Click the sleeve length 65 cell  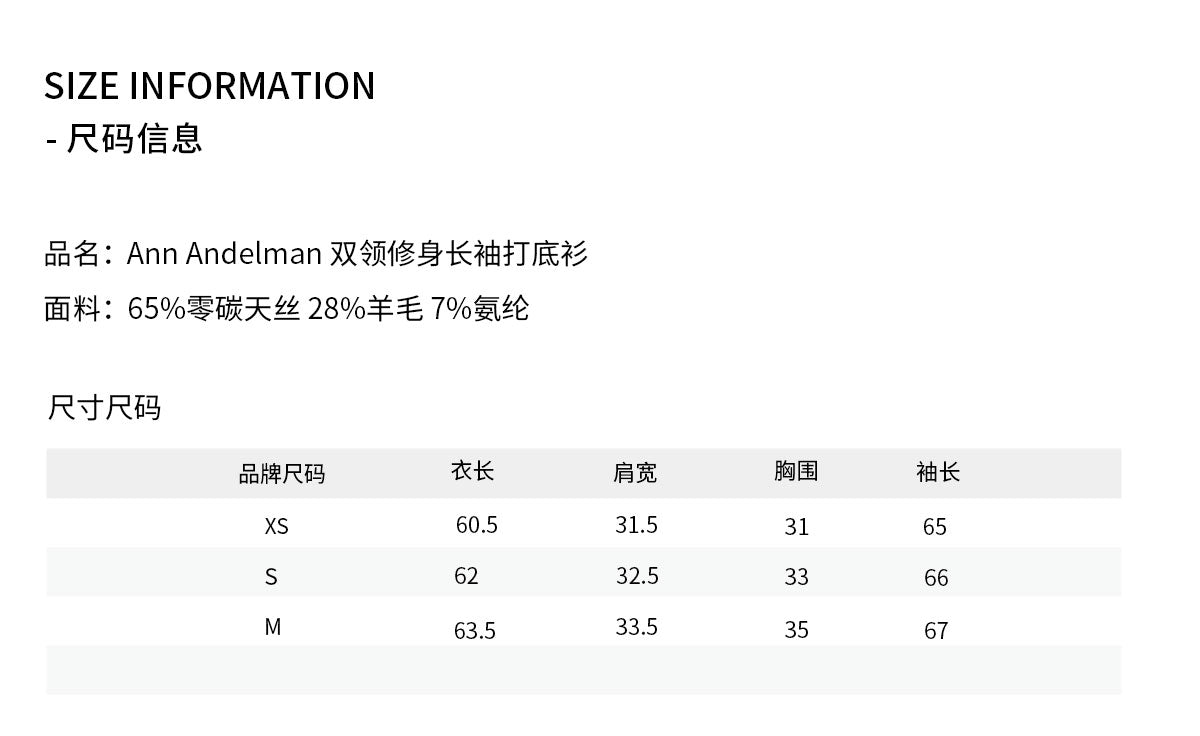[935, 527]
